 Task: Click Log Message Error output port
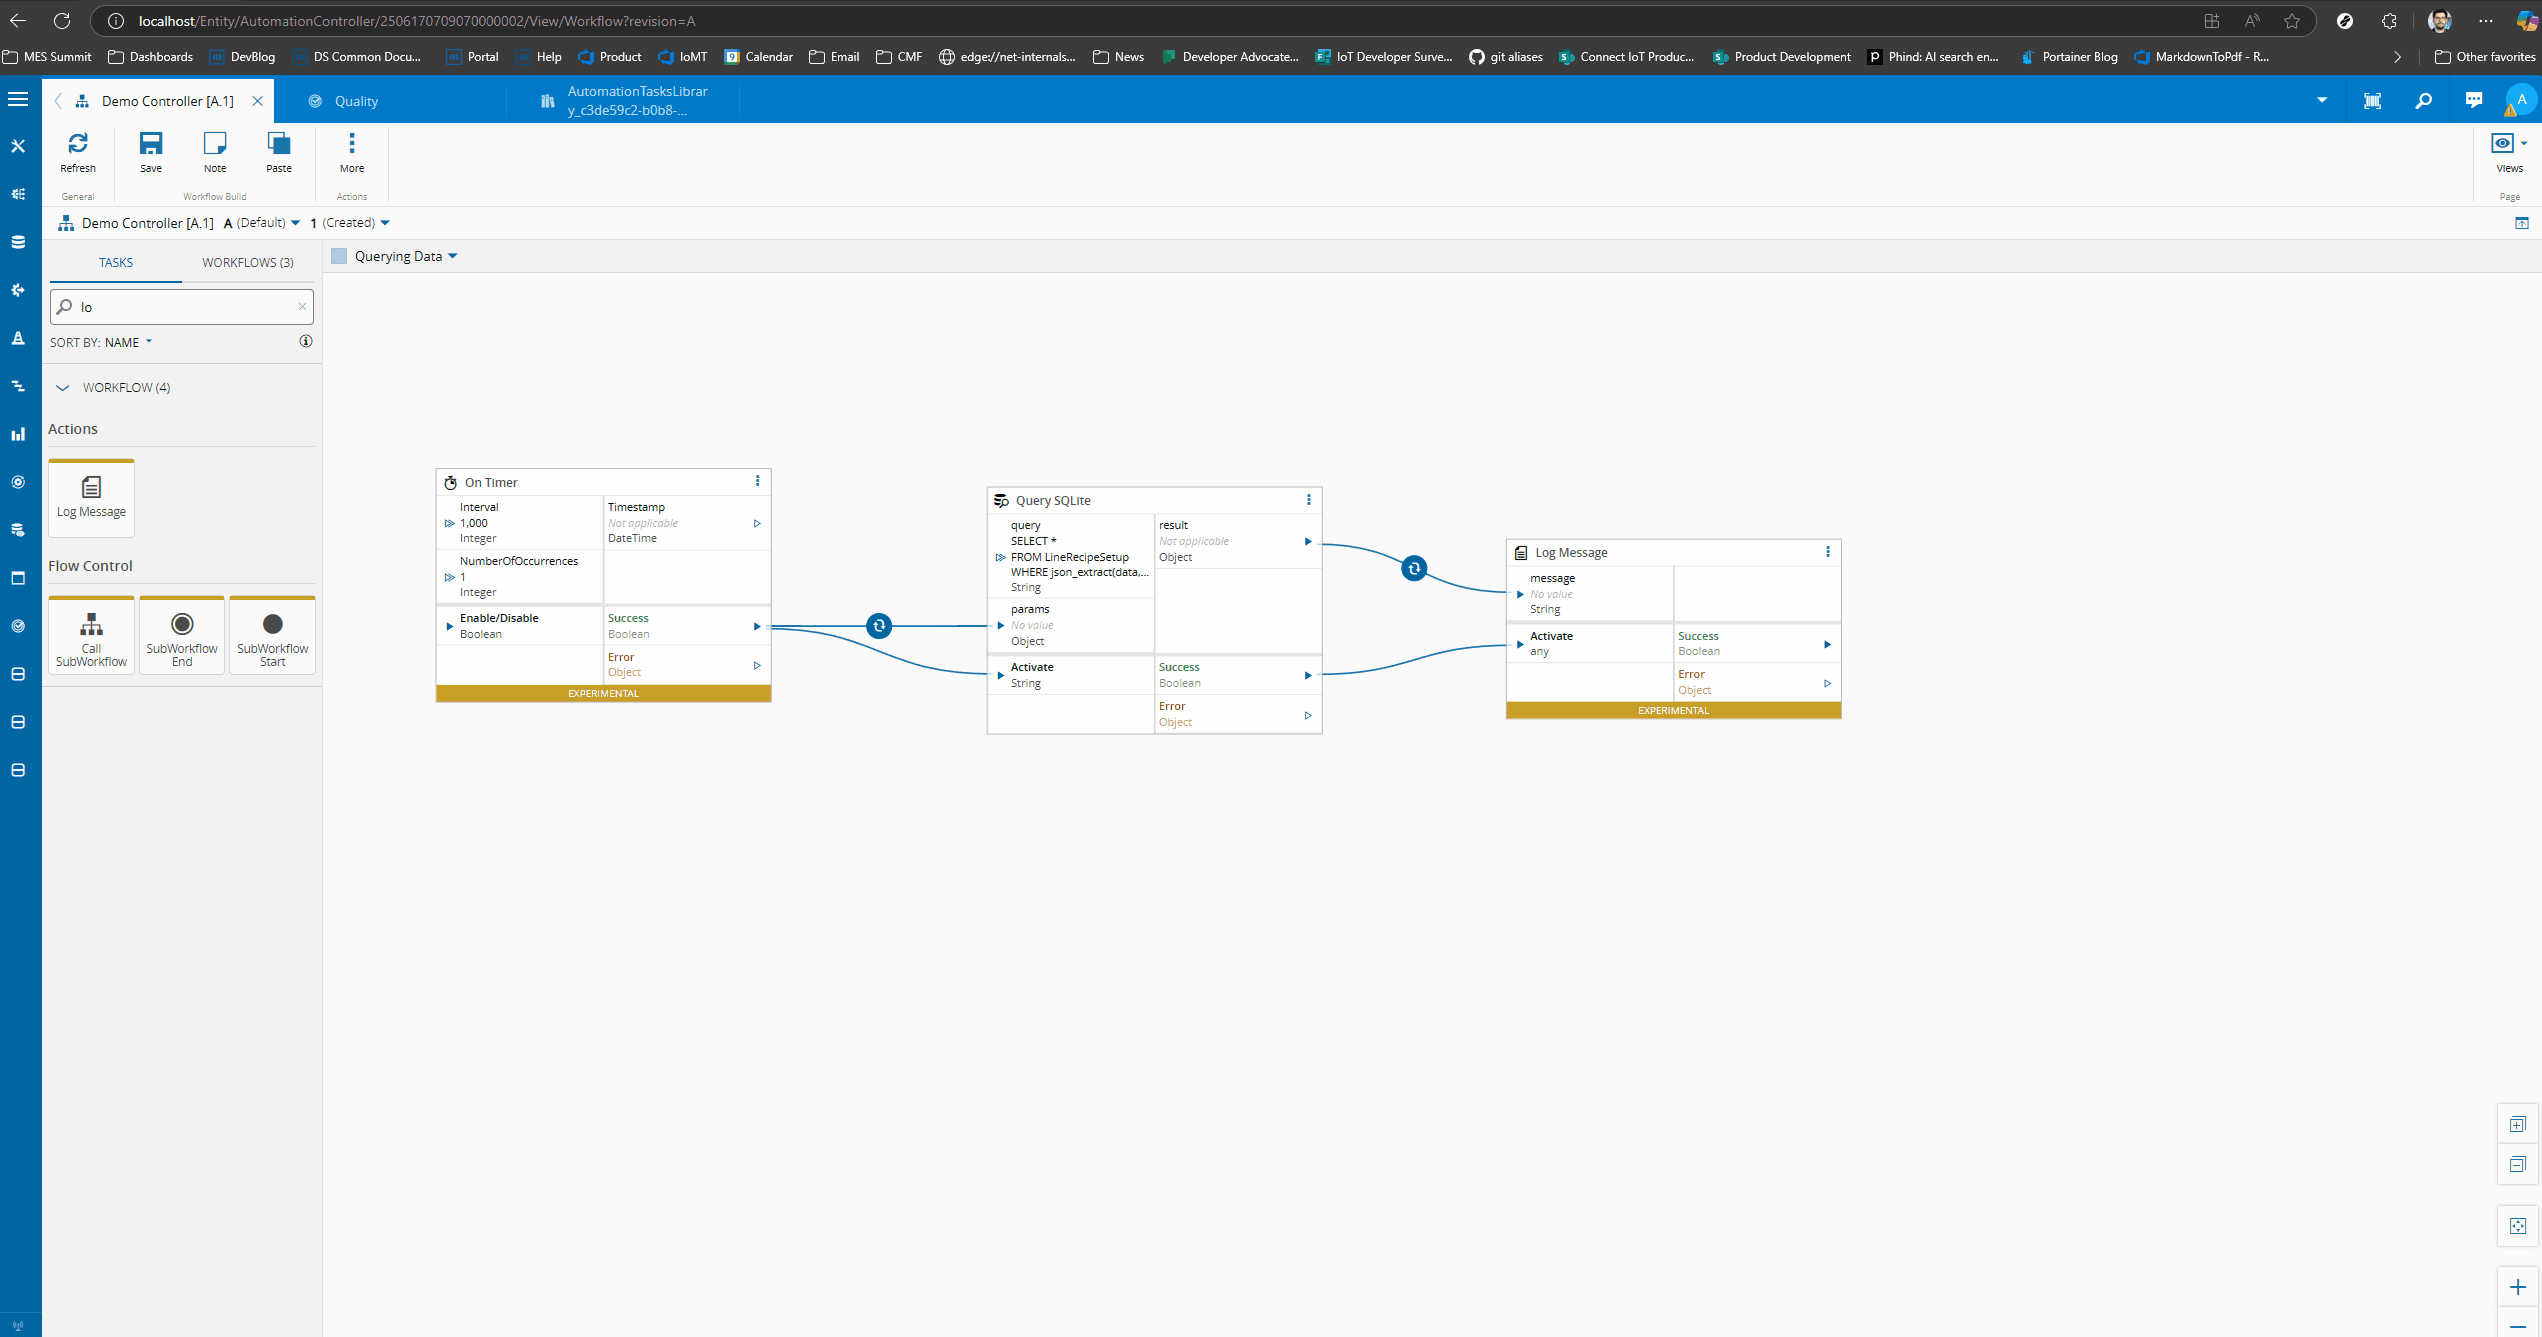click(1828, 683)
